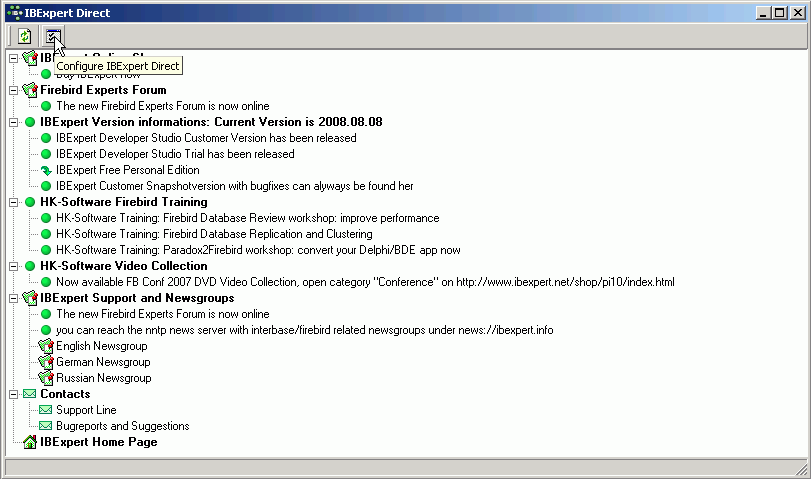Viewport: 811px width, 479px height.
Task: Click green dot beside nntp news server item
Action: [x=46, y=330]
